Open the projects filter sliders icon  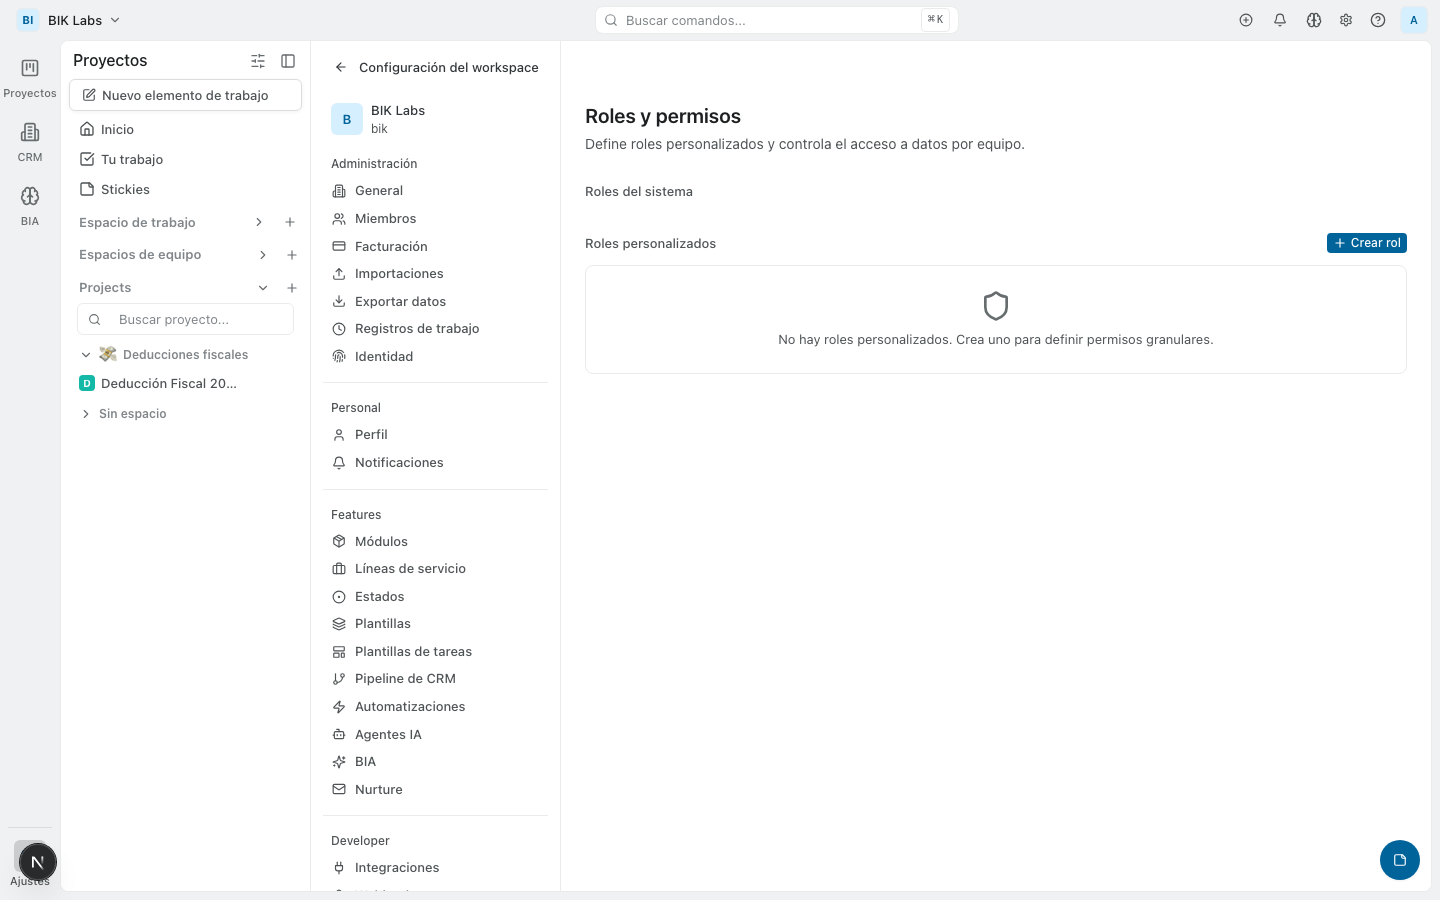pos(258,61)
